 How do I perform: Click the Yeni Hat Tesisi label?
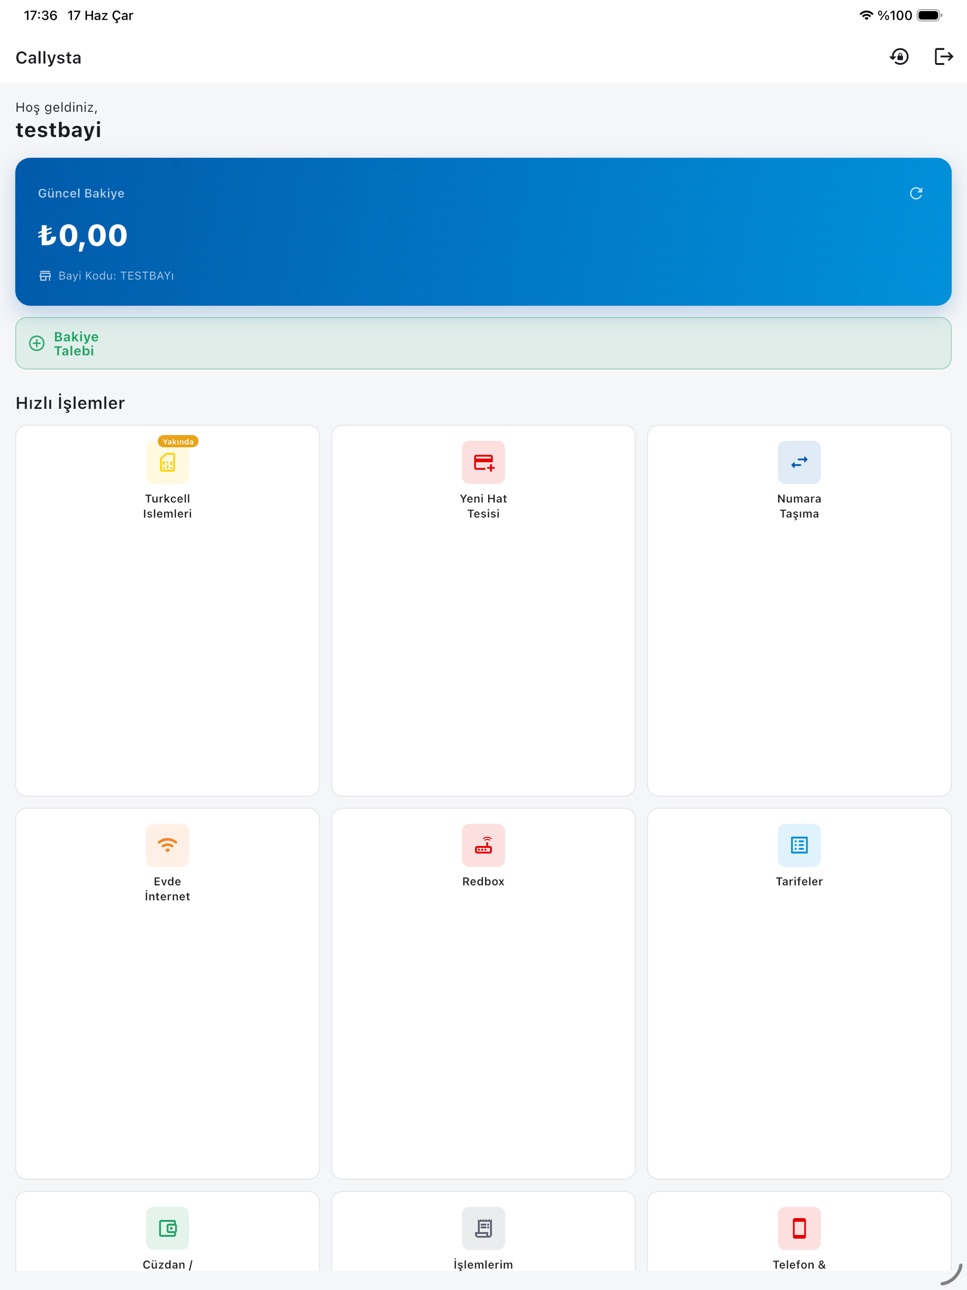click(x=483, y=506)
